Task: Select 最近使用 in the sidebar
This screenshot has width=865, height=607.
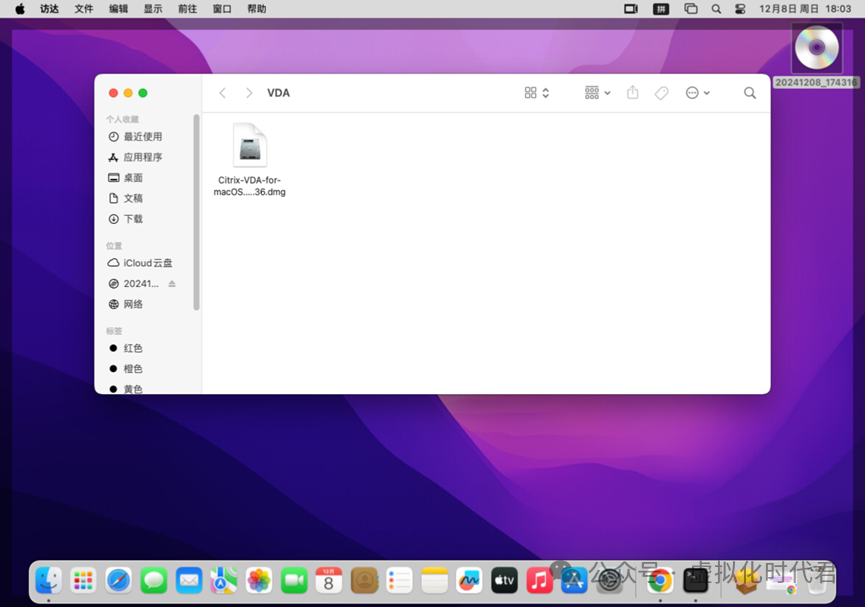Action: point(143,136)
